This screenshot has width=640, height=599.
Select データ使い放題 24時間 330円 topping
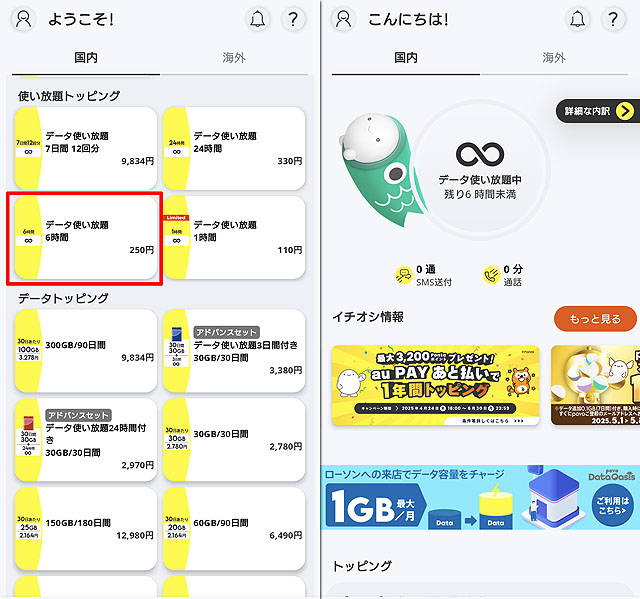click(x=234, y=149)
